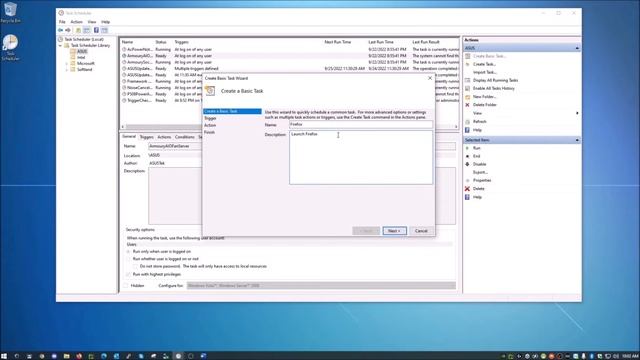Toggle 'Run with highest privileges' checkbox
Viewport: 640px width, 360px height.
(129, 275)
